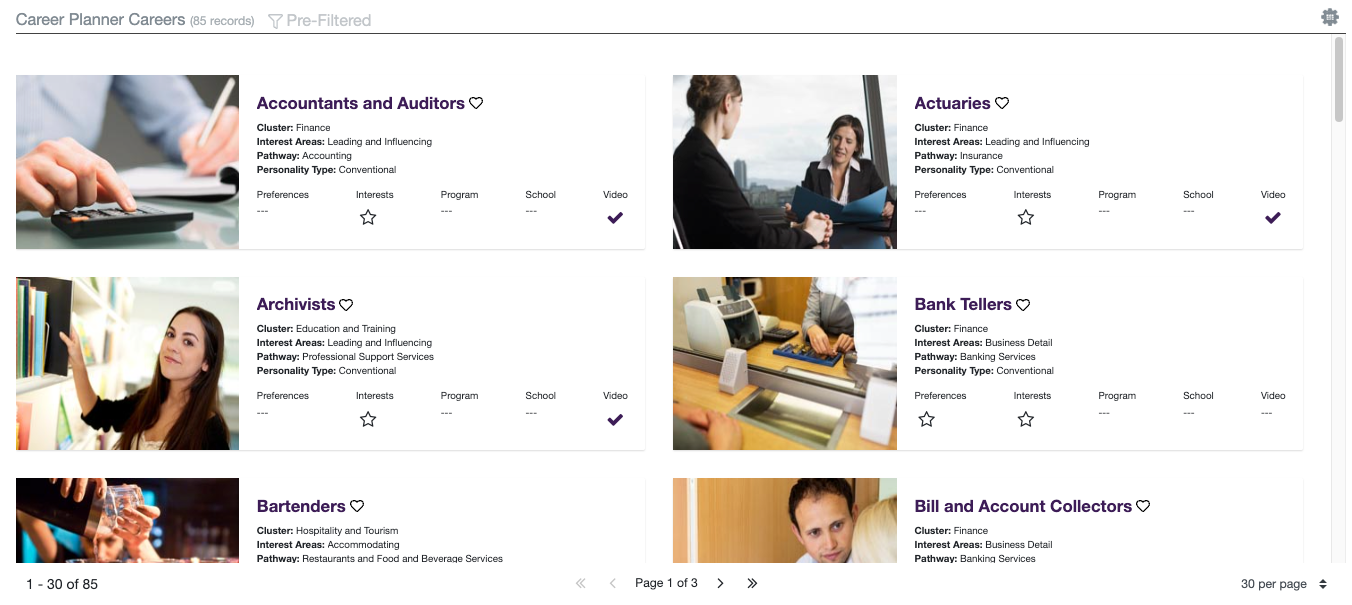
Task: Click the vertical scrollbar thumb
Action: coord(1339,80)
